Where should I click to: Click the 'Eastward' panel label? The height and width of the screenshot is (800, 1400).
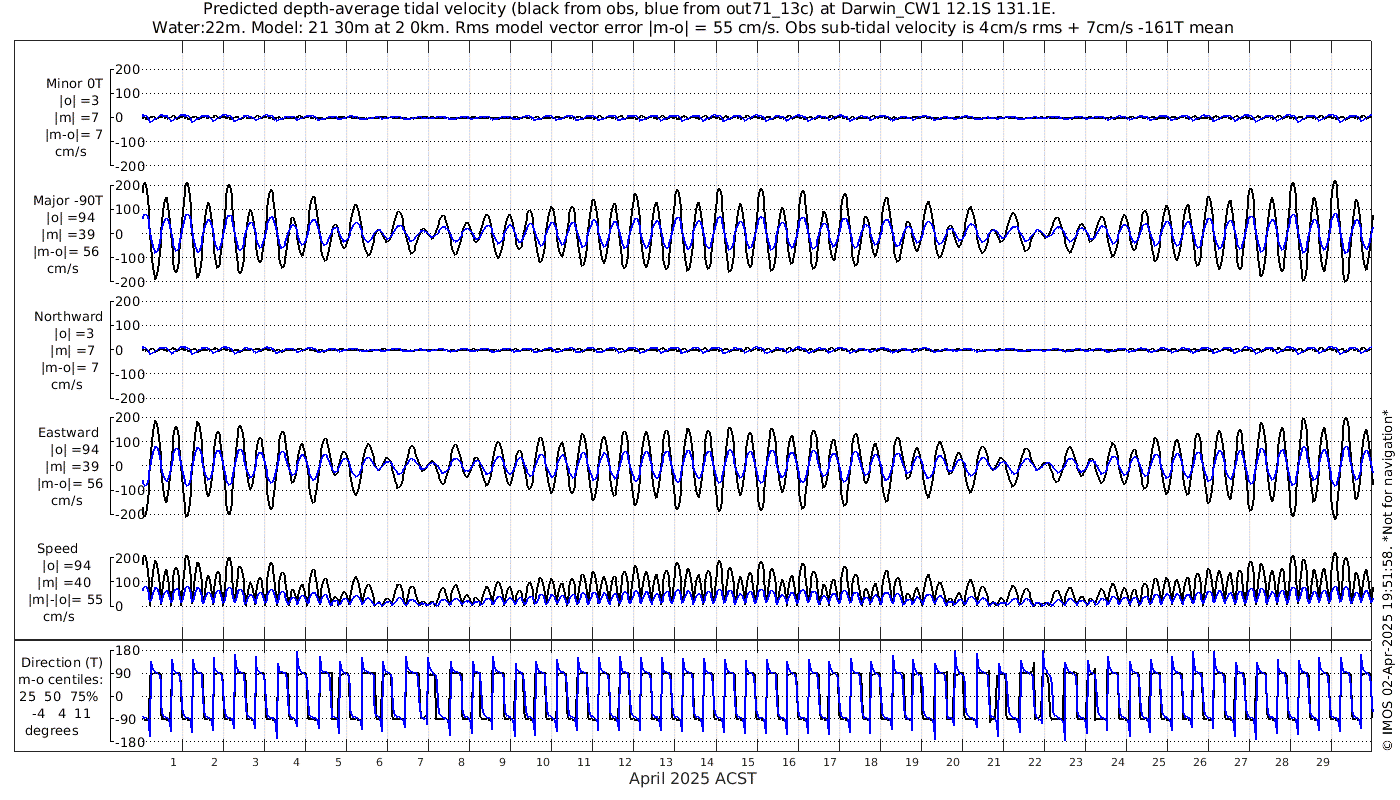pos(68,433)
